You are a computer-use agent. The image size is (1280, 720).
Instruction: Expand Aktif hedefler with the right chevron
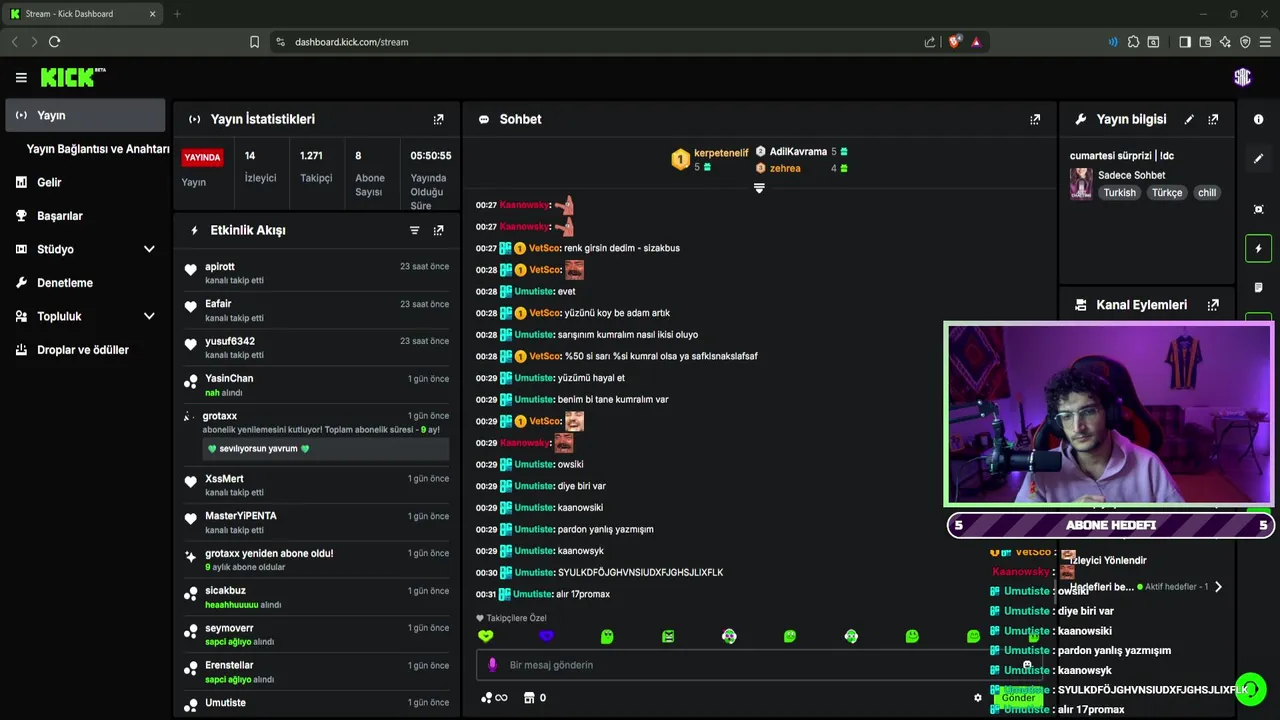coord(1218,587)
